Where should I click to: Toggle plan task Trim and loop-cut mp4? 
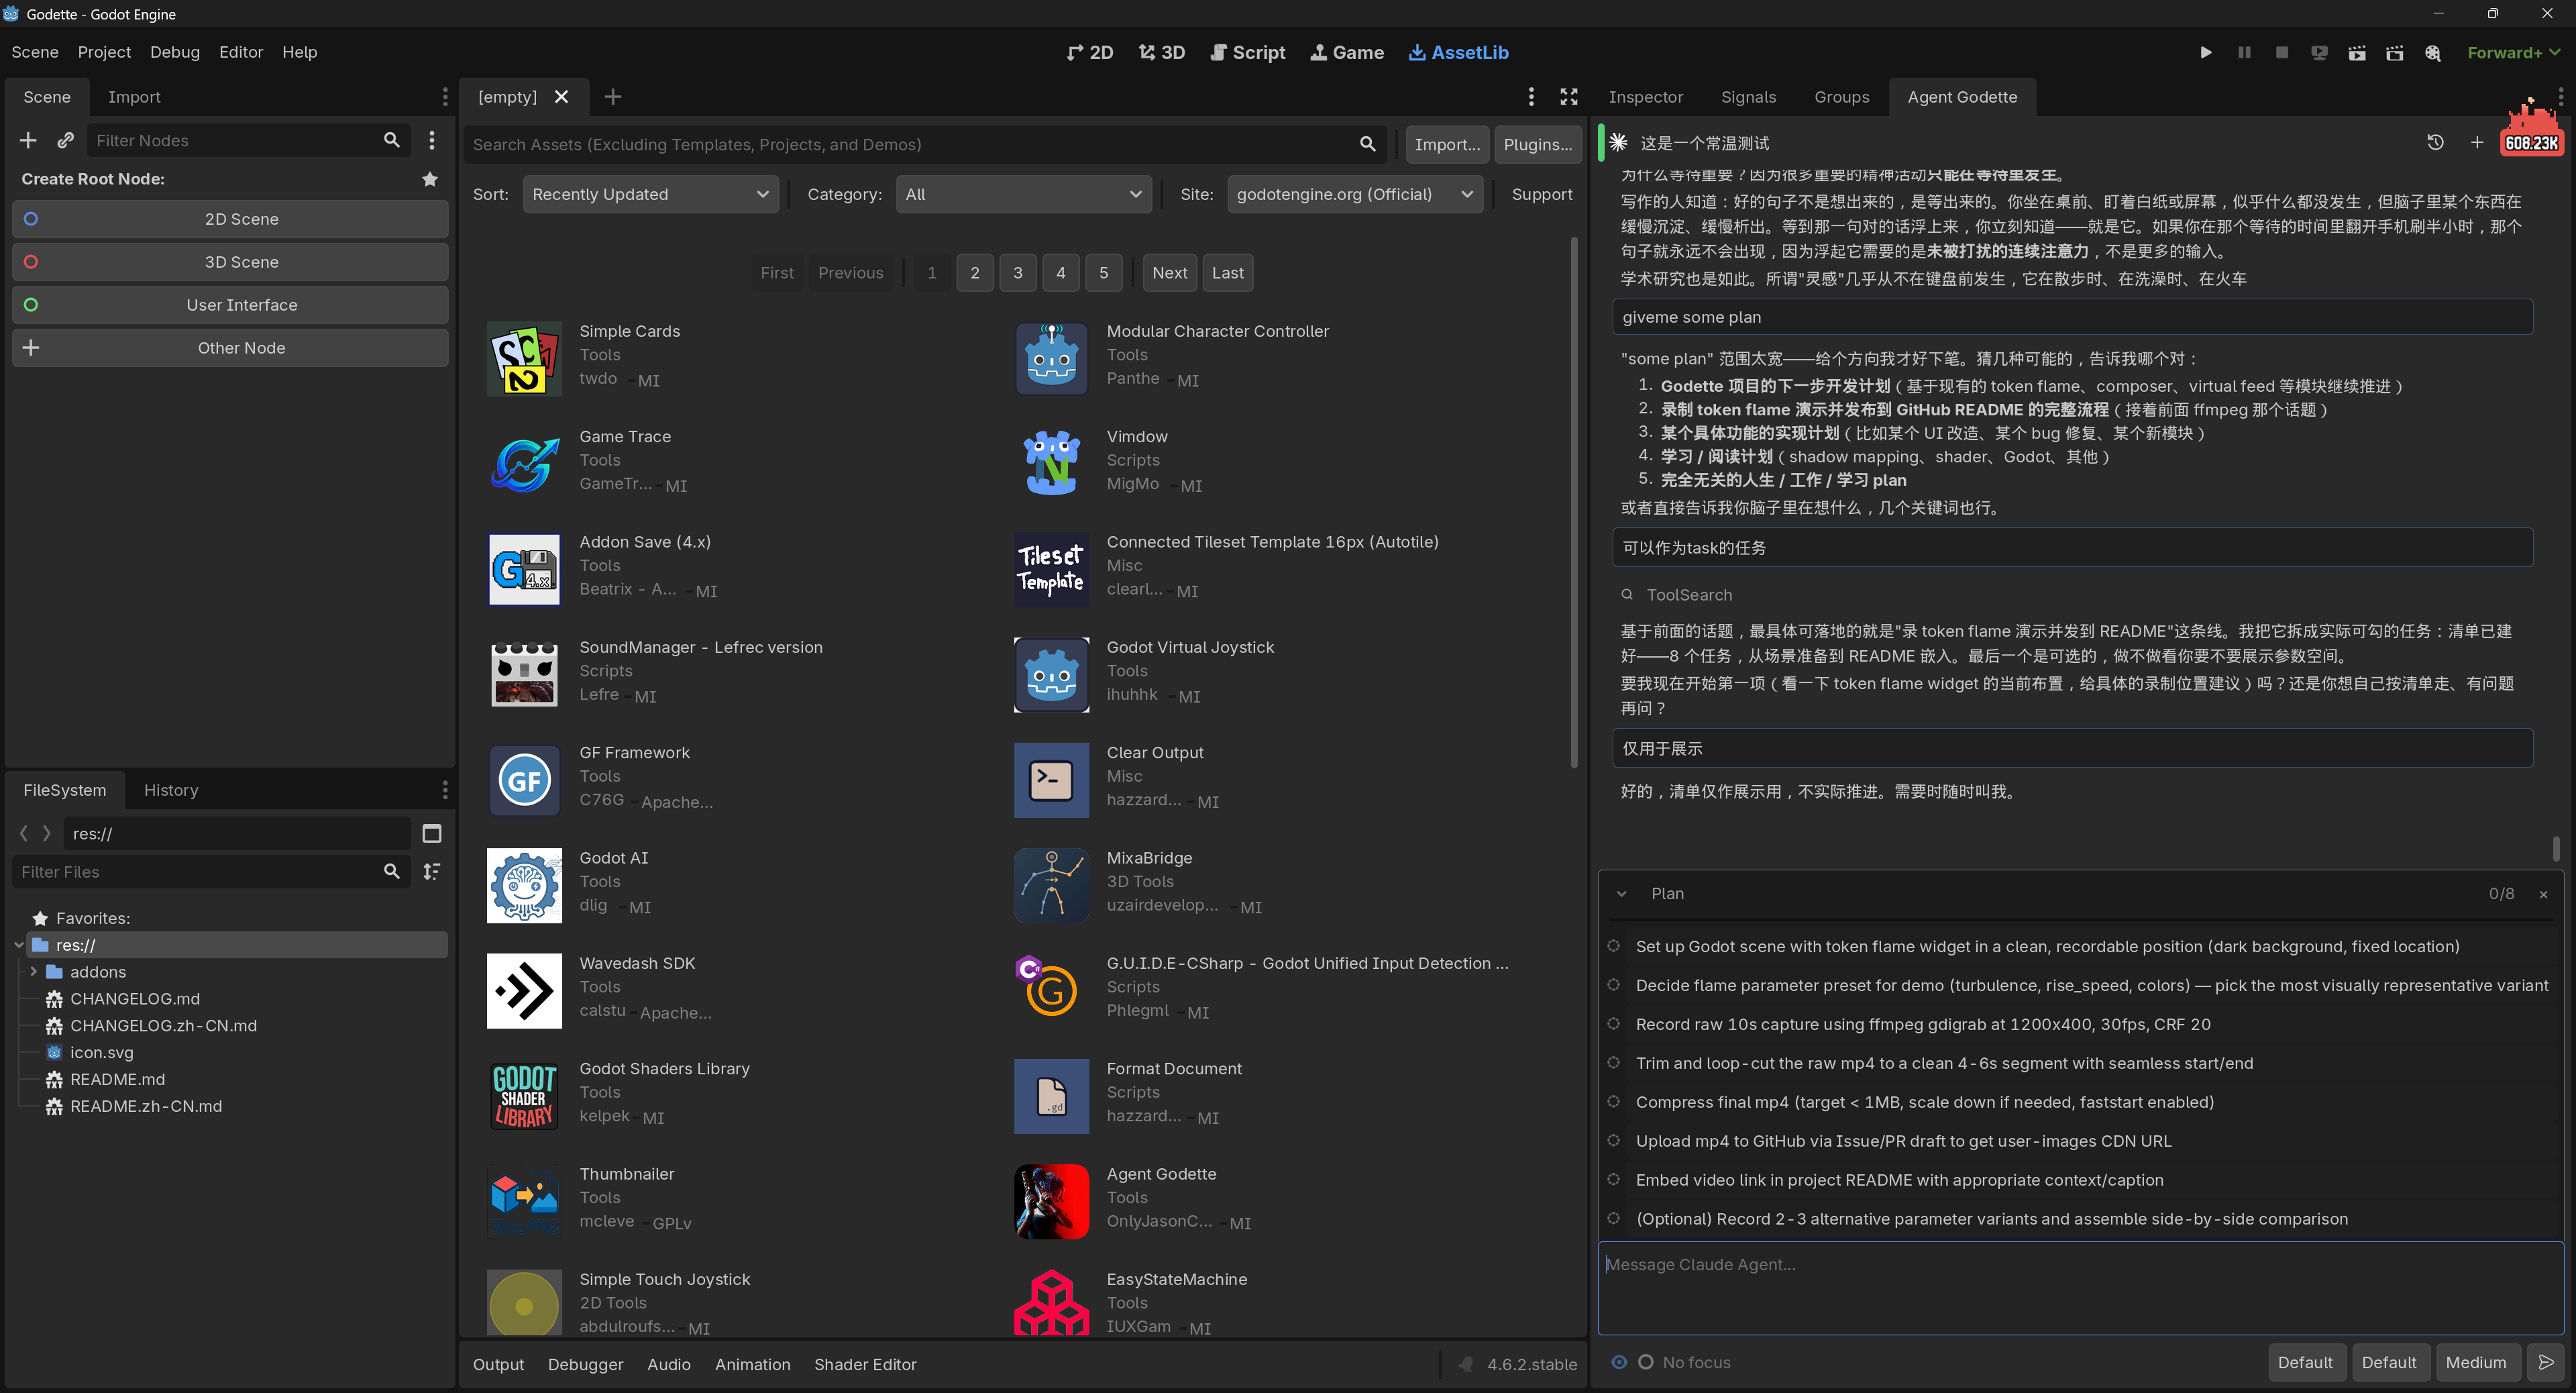[1613, 1063]
